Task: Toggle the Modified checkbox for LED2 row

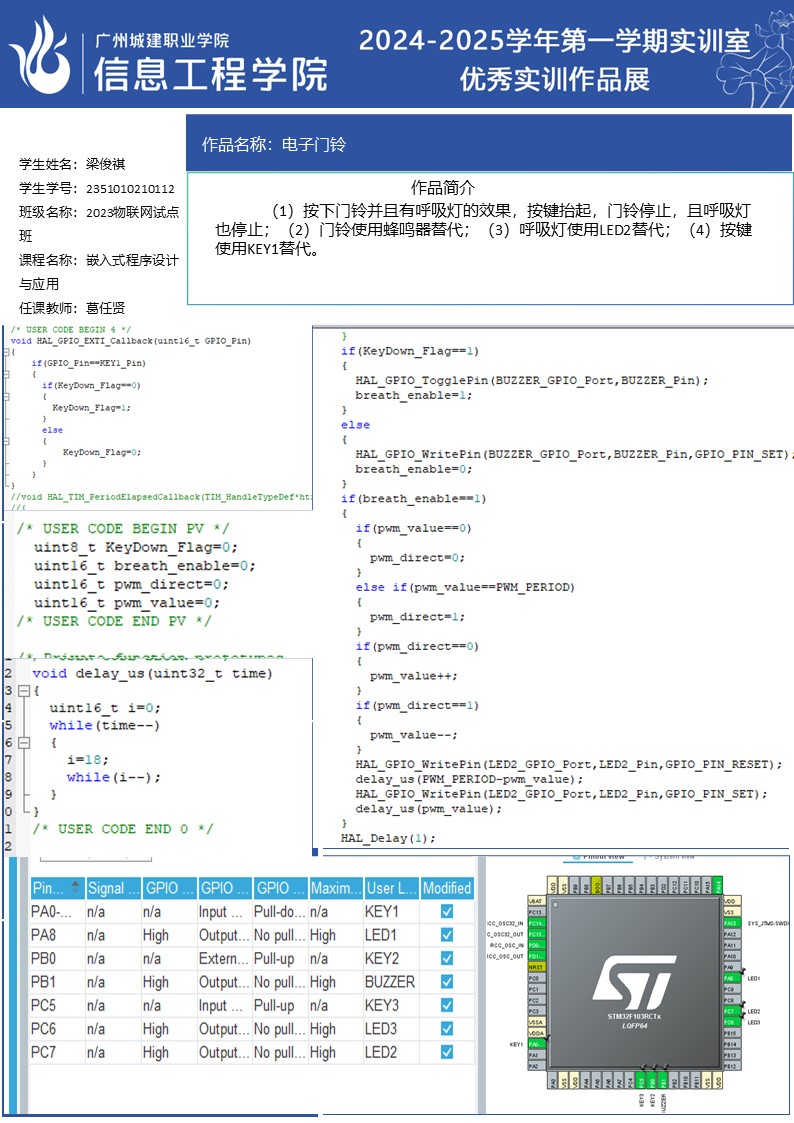Action: coord(447,1052)
